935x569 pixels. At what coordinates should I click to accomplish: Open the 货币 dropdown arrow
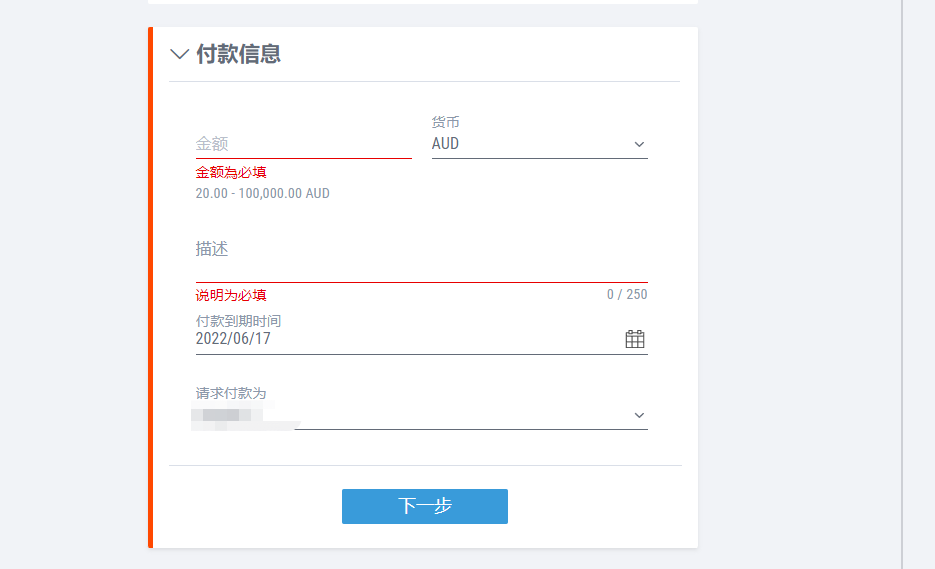click(639, 144)
